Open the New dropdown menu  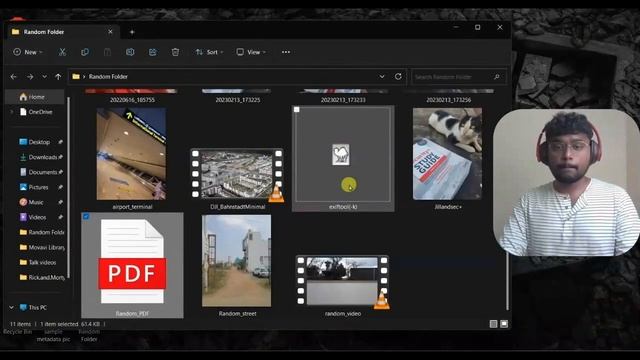pos(28,52)
